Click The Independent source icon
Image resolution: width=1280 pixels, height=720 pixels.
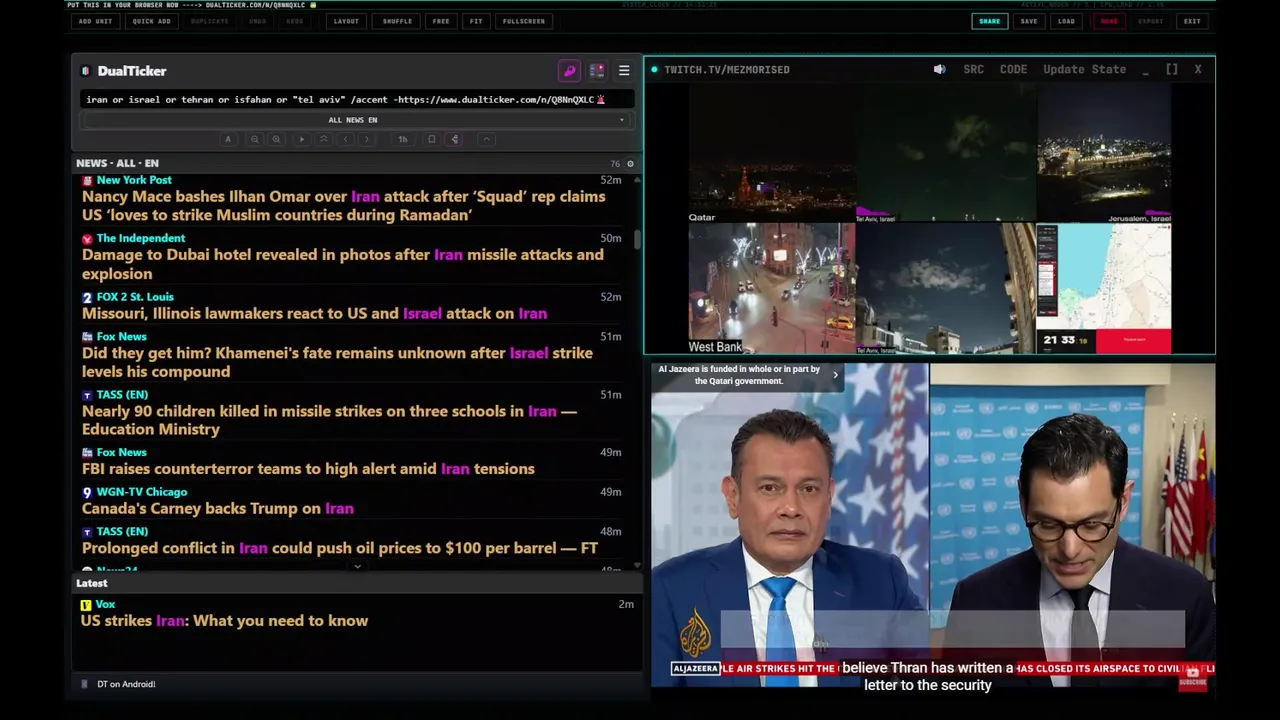click(87, 239)
